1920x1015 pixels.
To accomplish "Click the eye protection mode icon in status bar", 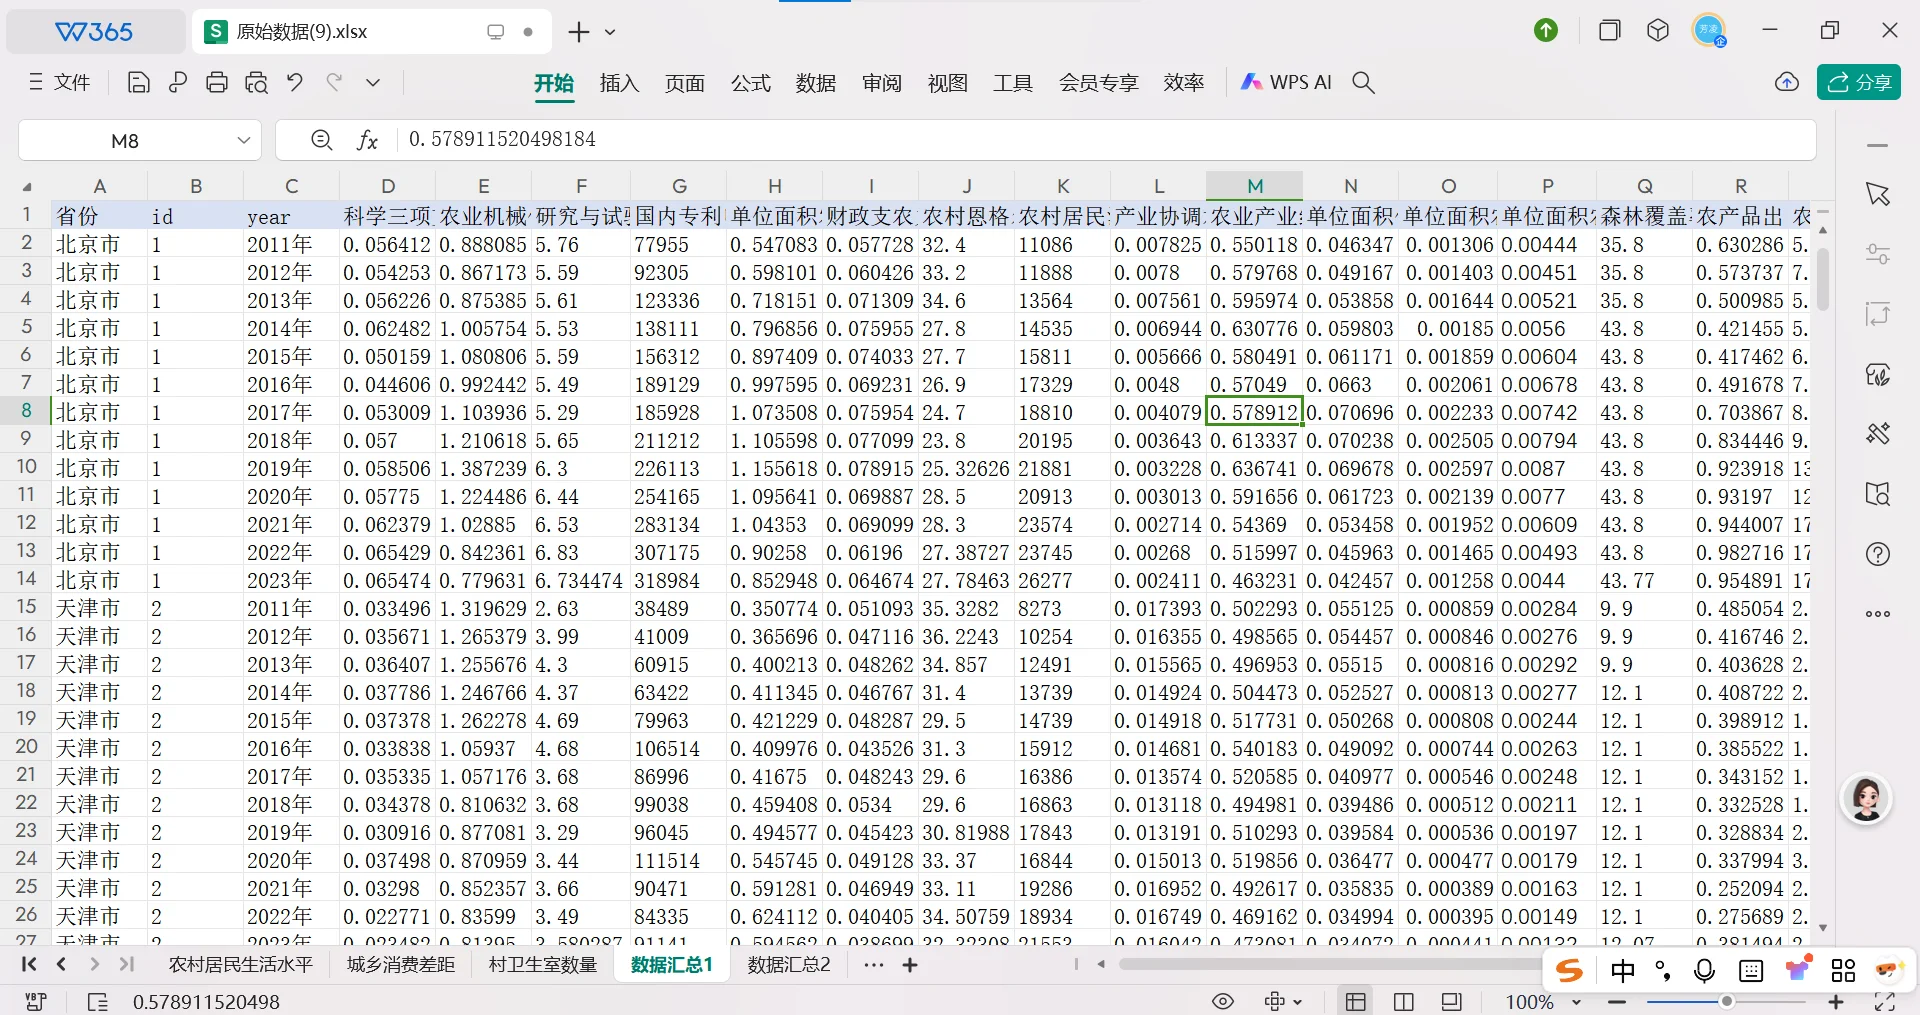I will click(x=1223, y=1001).
